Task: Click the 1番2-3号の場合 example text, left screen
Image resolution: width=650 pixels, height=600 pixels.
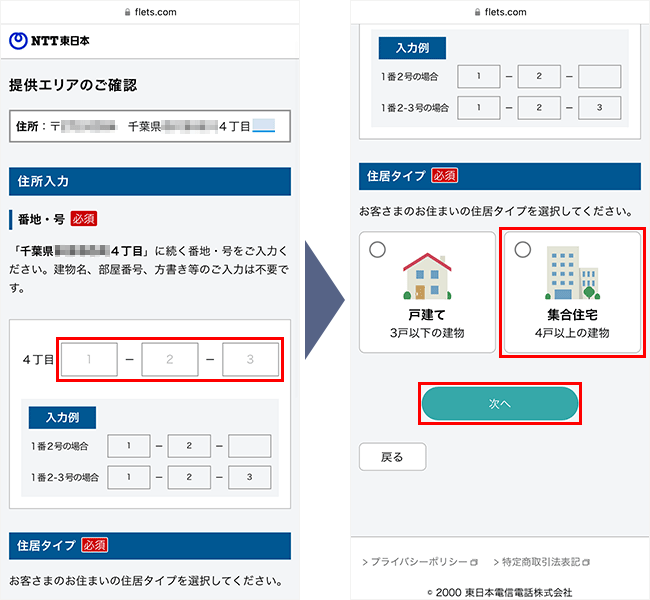Action: click(x=65, y=477)
